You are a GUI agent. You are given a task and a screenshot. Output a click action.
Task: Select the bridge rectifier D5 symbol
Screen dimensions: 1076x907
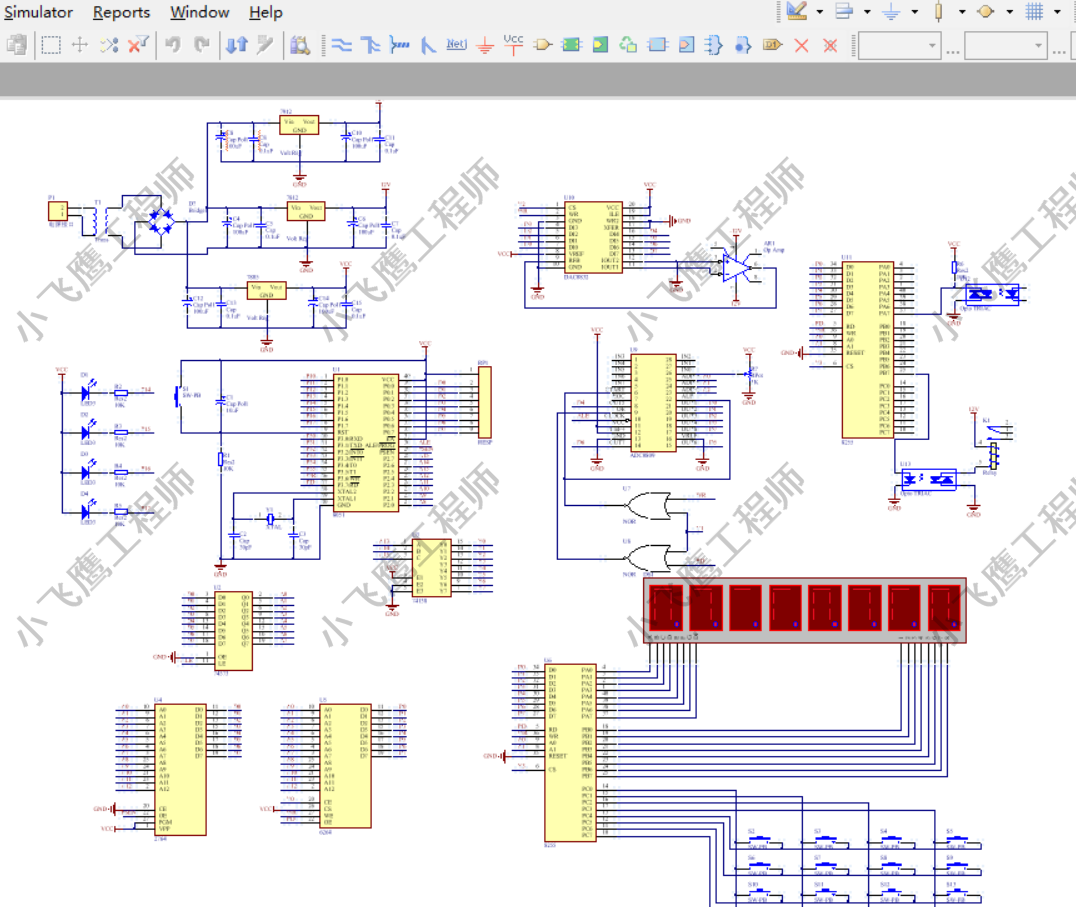161,222
